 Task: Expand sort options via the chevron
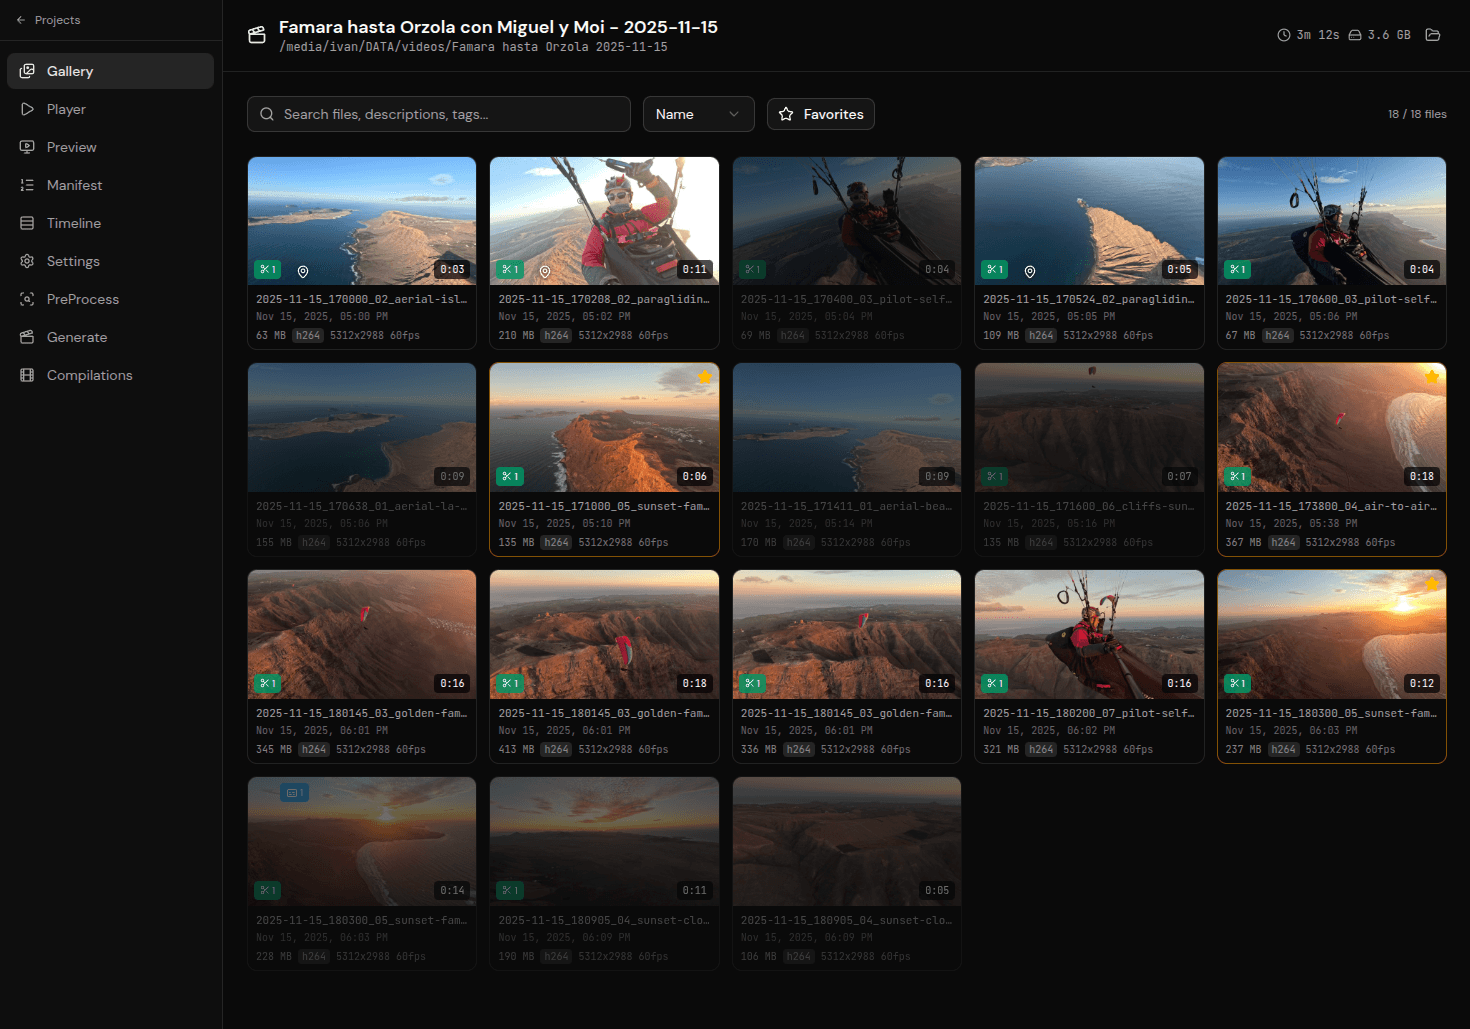733,114
